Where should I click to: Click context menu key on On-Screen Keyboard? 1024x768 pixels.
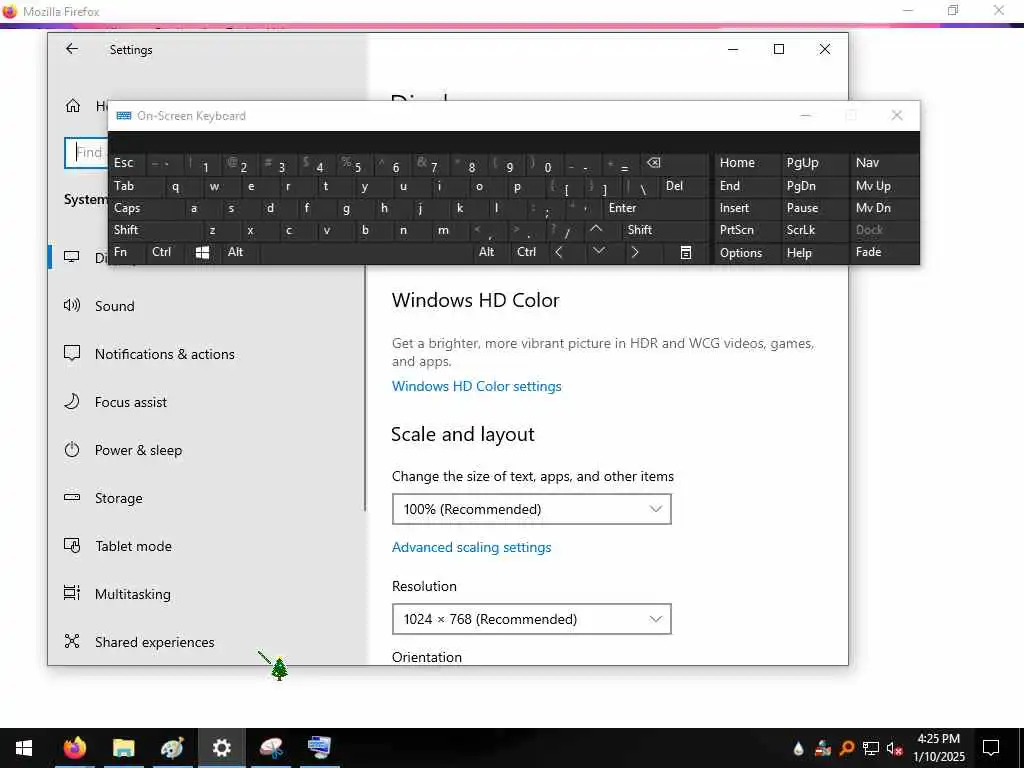click(x=686, y=253)
